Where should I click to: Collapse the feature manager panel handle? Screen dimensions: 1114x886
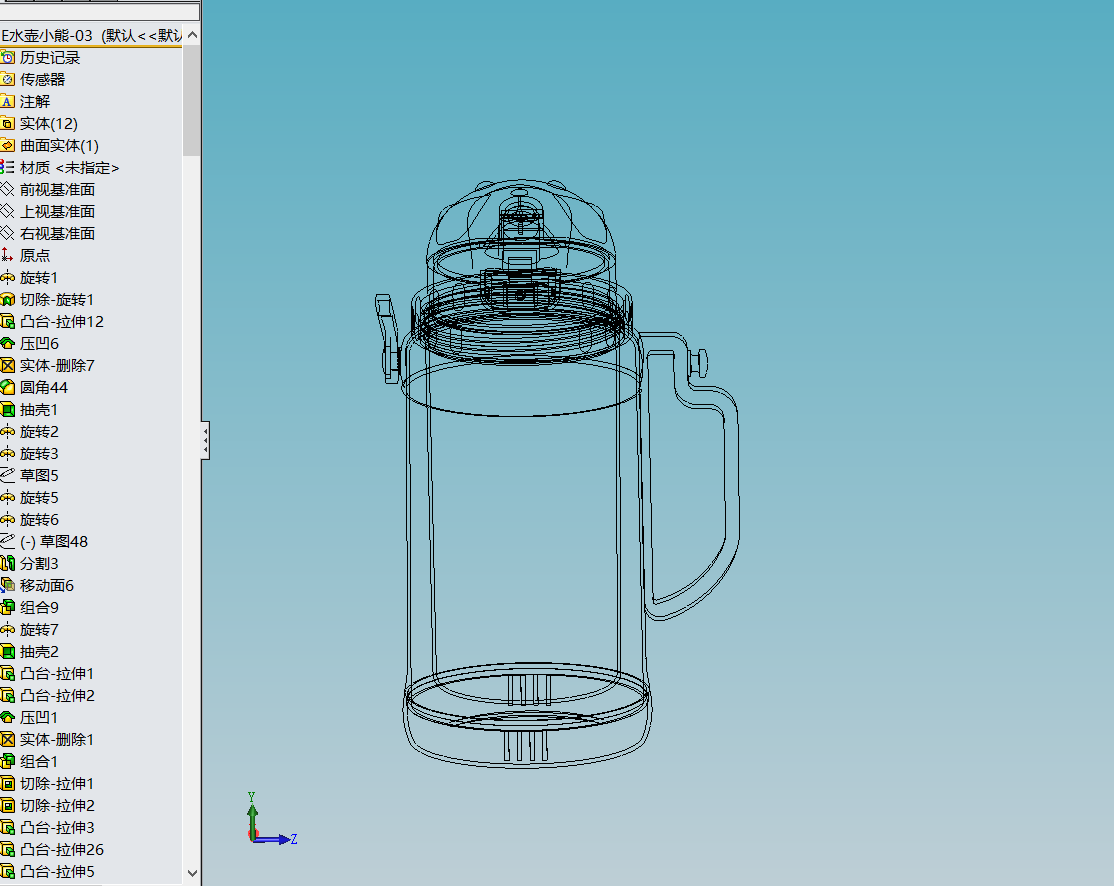point(205,441)
